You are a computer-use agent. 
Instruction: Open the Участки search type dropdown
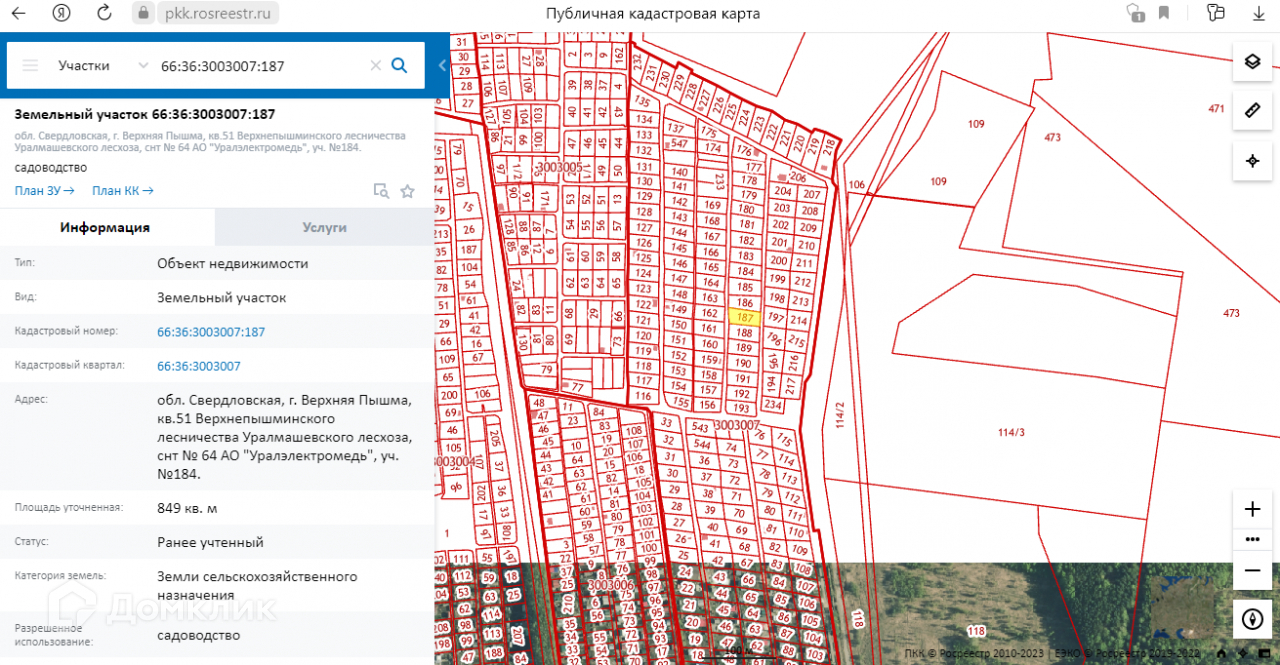(102, 65)
